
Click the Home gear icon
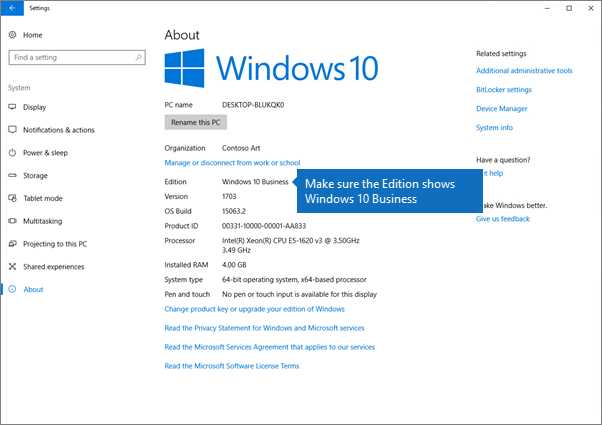pyautogui.click(x=12, y=35)
